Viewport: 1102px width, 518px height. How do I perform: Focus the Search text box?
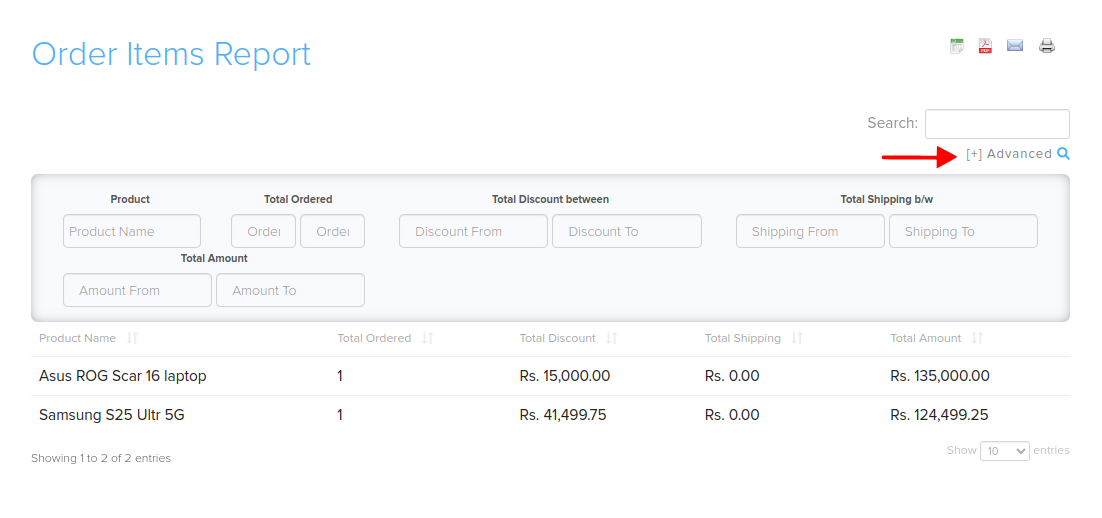click(997, 124)
